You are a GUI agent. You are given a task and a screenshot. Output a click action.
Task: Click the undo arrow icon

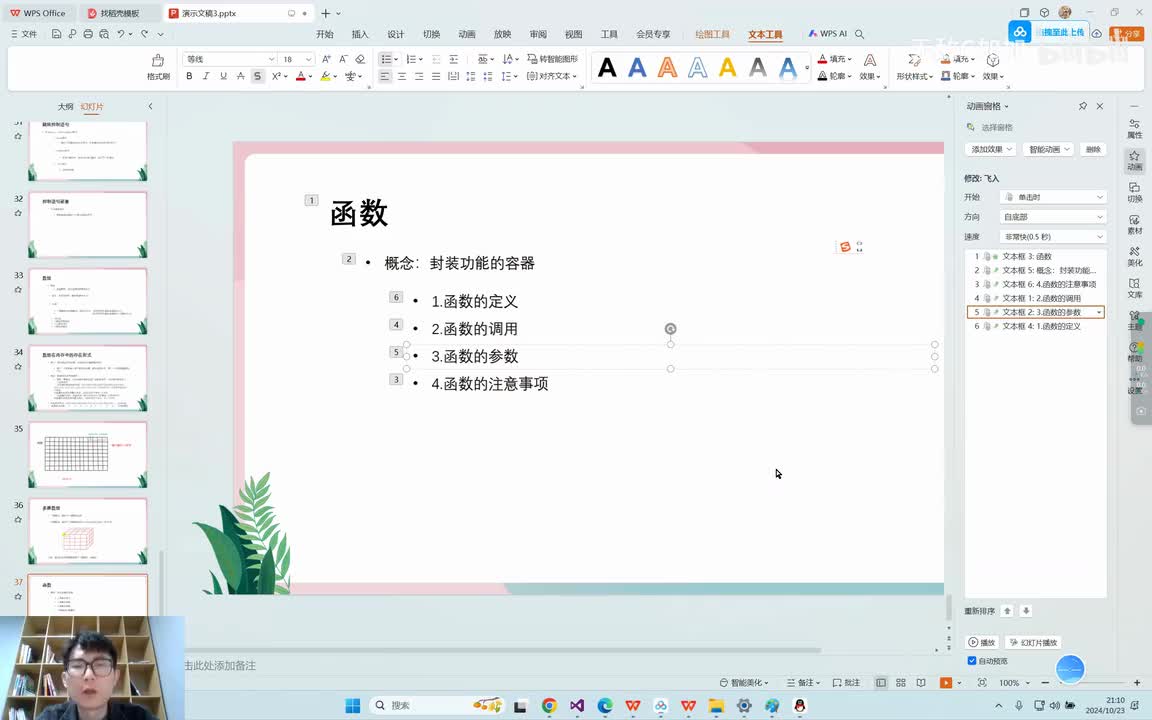[120, 34]
